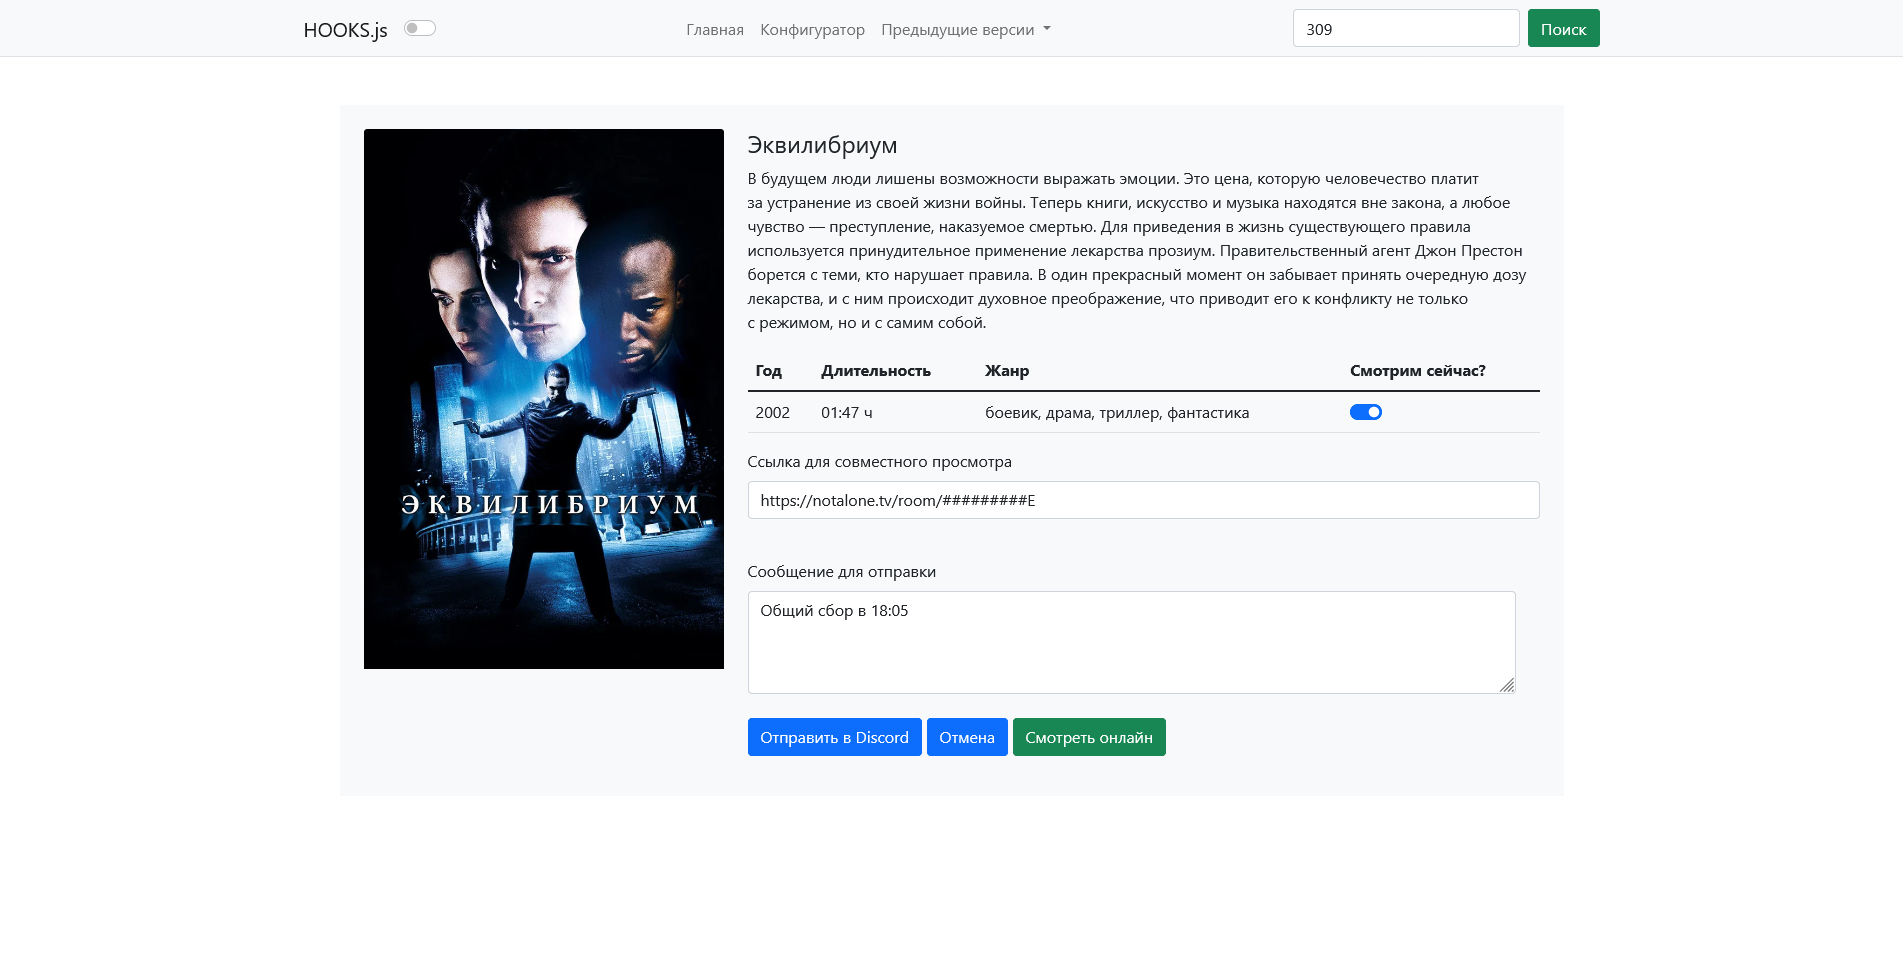
Task: Click the year value 2002
Action: pos(773,412)
